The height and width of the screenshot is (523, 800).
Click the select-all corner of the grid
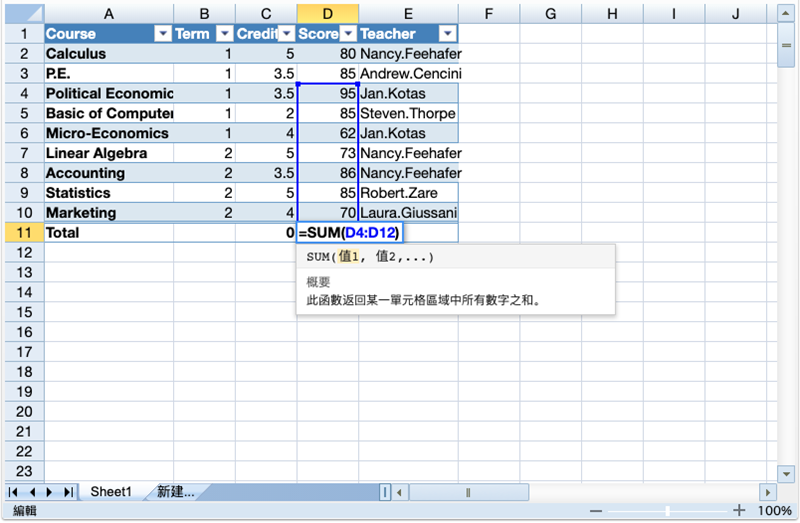pyautogui.click(x=22, y=13)
